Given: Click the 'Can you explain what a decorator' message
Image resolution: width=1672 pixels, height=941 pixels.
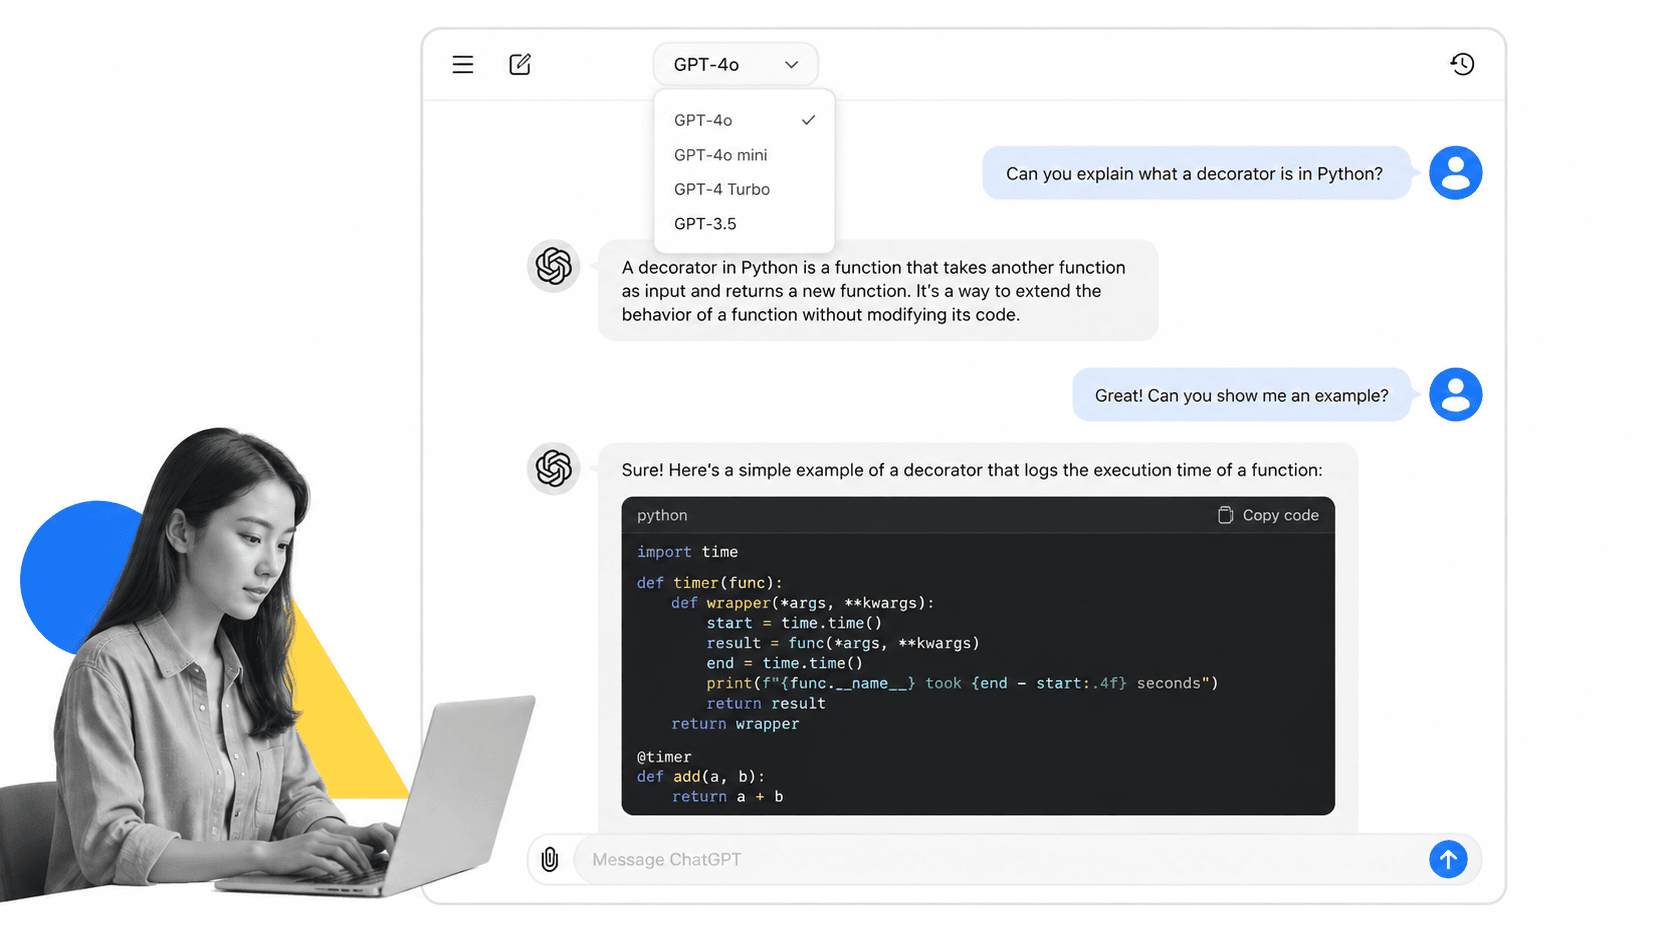Looking at the screenshot, I should tap(1196, 173).
